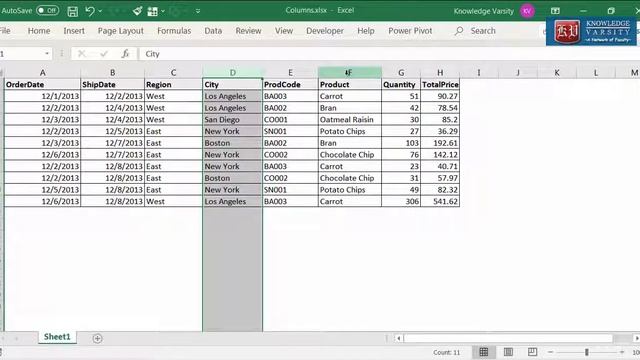
Task: Select the San Diego city cell
Action: point(233,120)
